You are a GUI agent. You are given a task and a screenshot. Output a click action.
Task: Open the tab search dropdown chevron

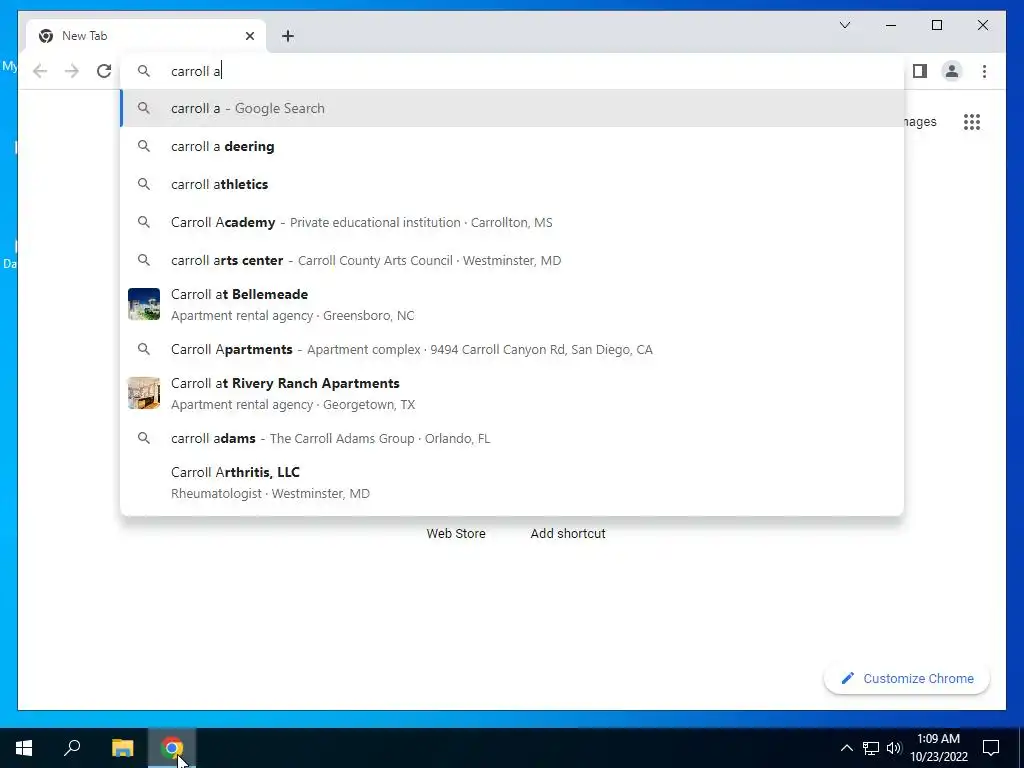(x=844, y=25)
